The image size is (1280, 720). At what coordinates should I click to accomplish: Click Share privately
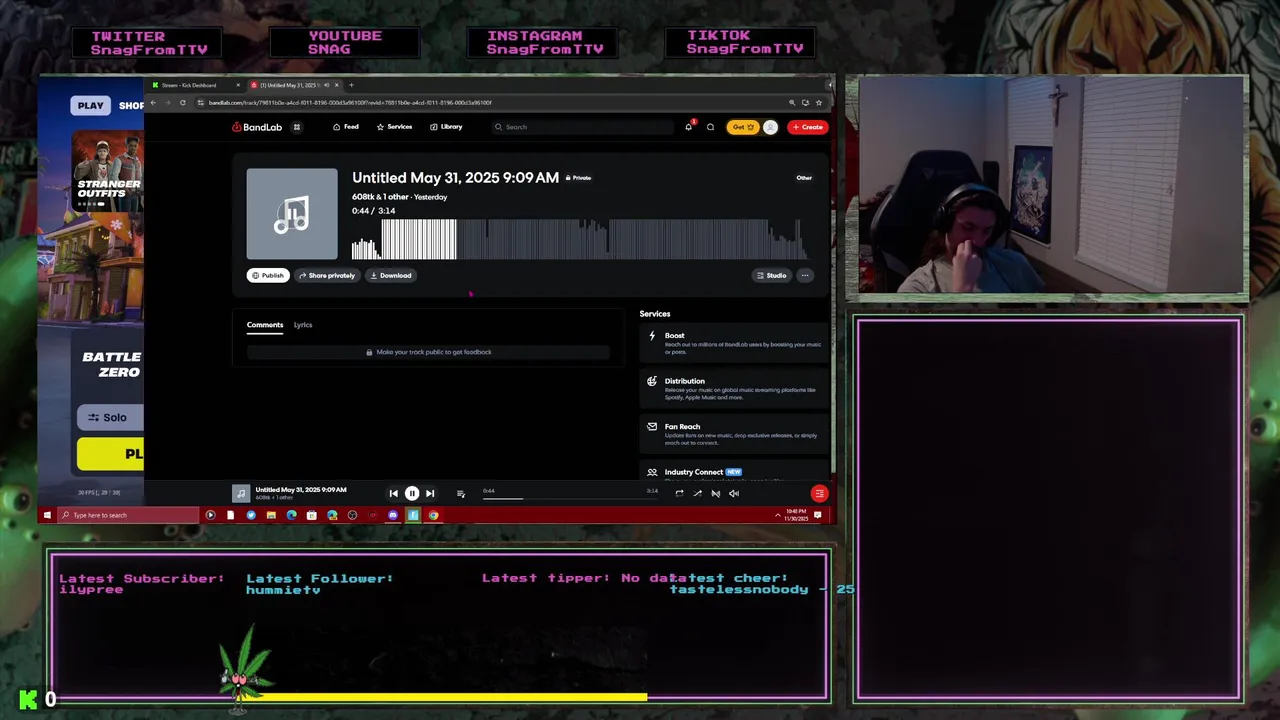coord(327,275)
